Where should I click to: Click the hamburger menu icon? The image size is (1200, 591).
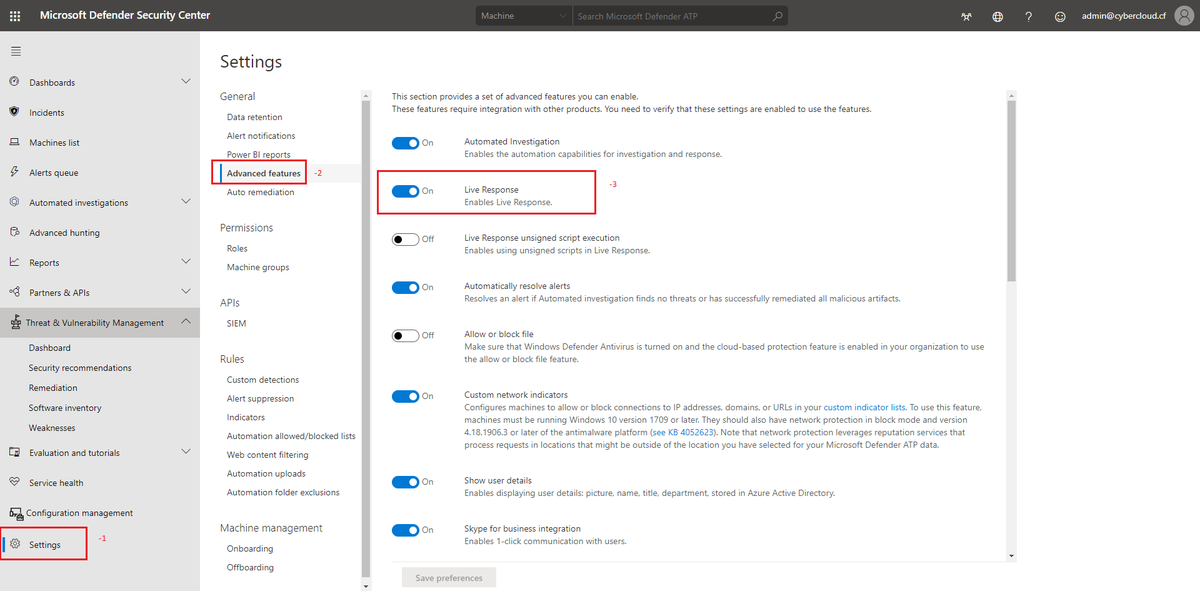[x=15, y=51]
